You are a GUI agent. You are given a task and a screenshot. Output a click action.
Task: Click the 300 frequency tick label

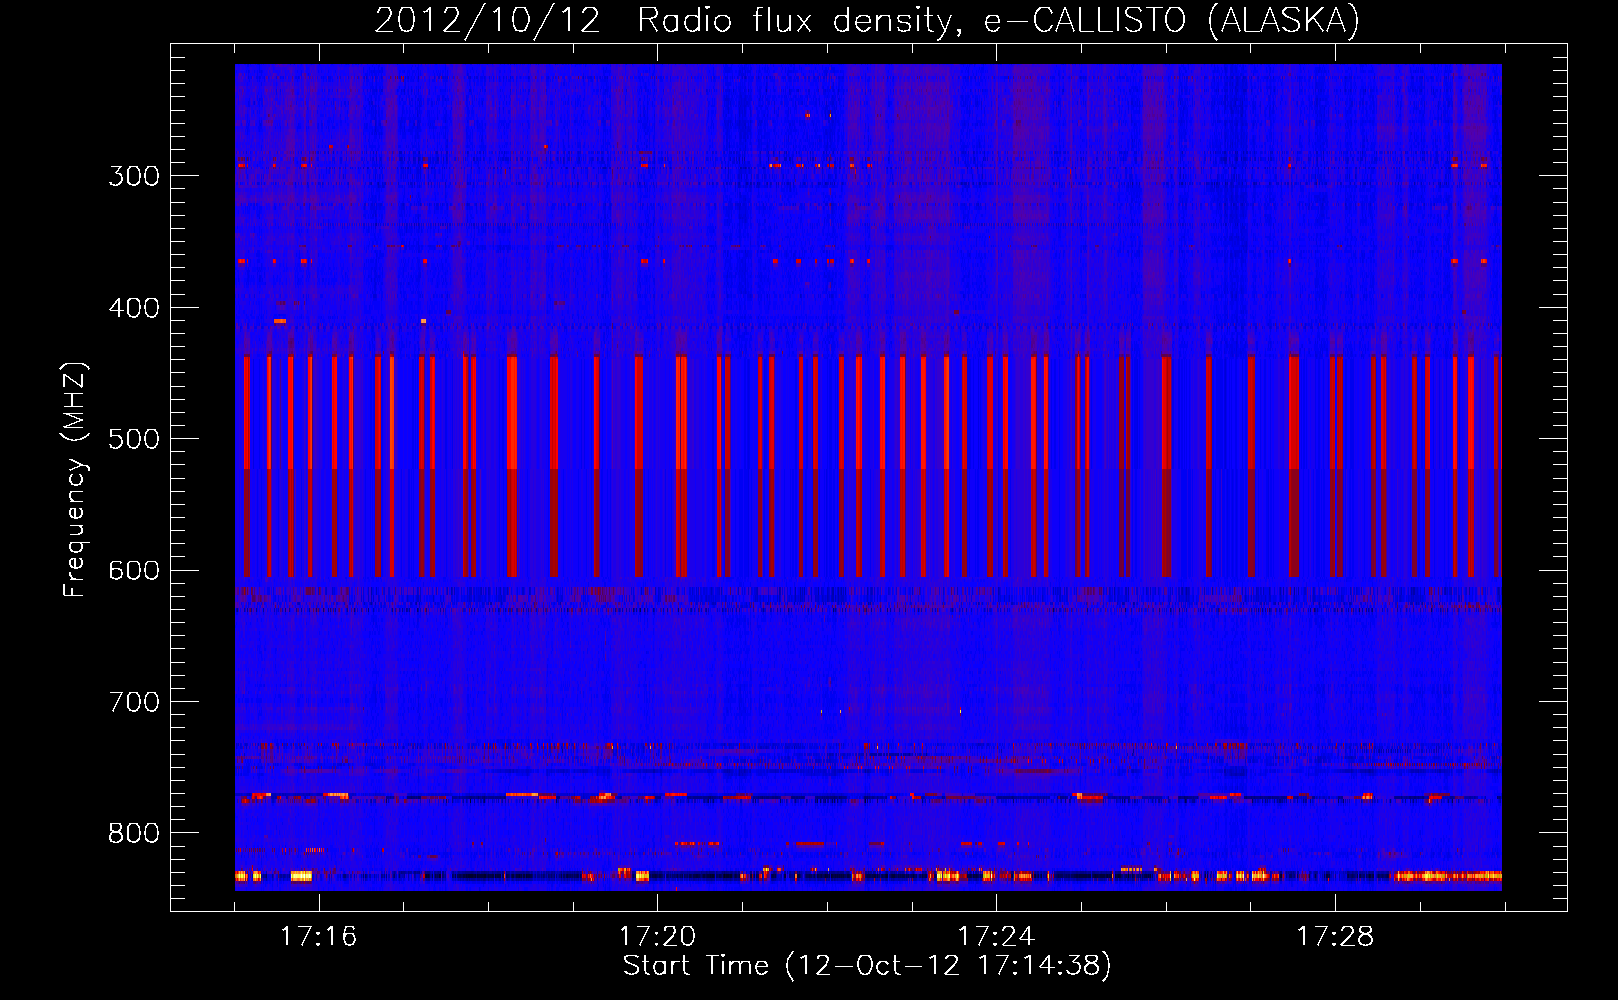click(x=134, y=176)
